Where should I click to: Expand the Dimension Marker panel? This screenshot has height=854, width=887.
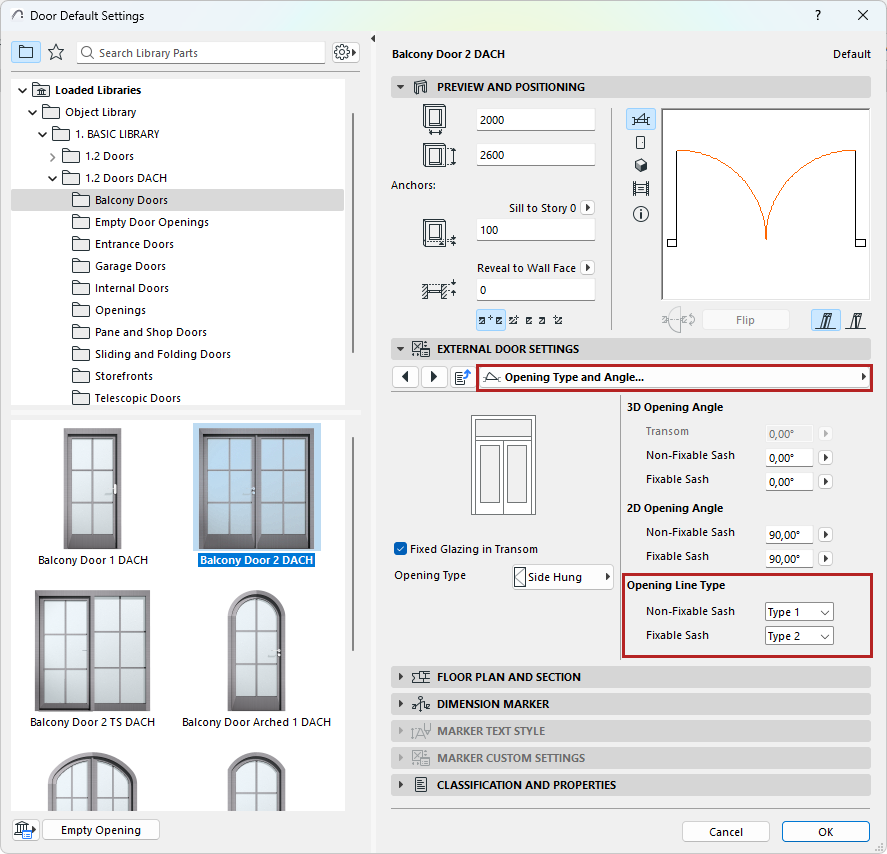pyautogui.click(x=401, y=704)
